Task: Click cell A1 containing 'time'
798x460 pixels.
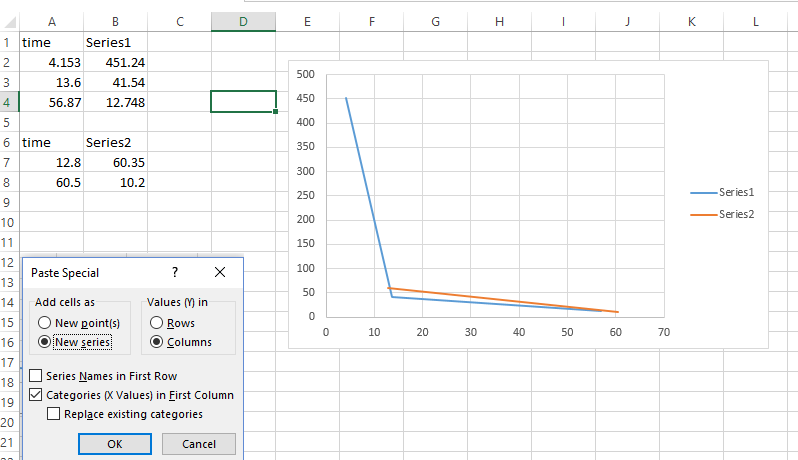Action: (51, 42)
